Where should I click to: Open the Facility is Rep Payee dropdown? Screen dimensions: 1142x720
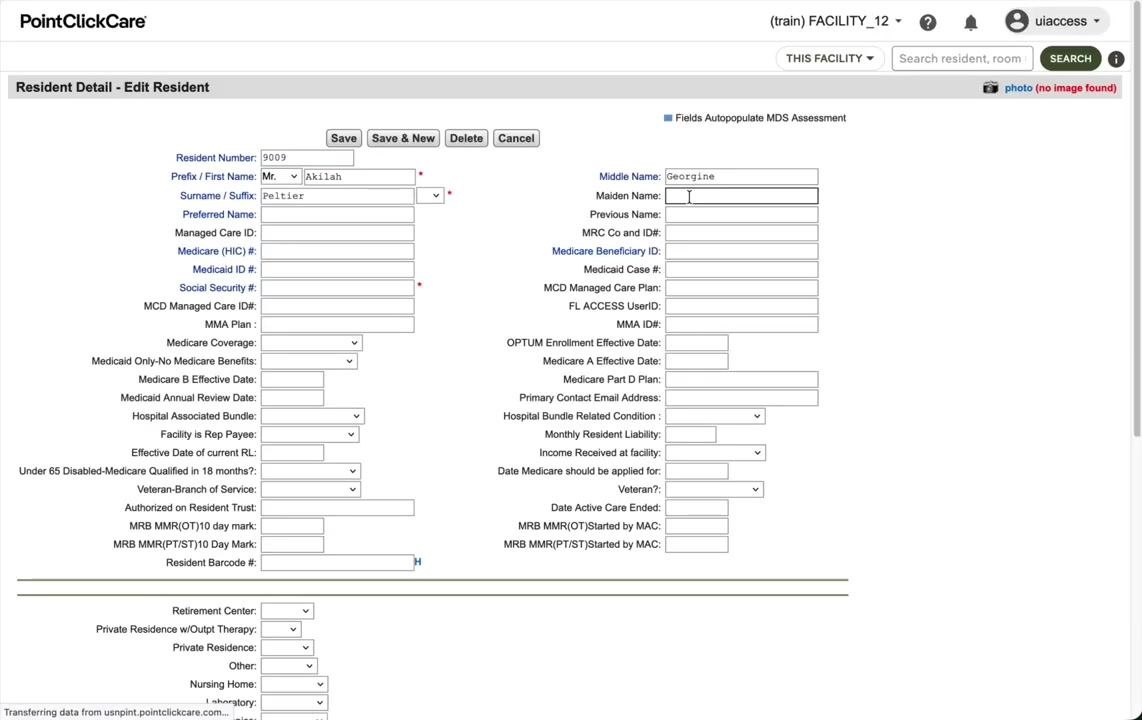click(310, 435)
